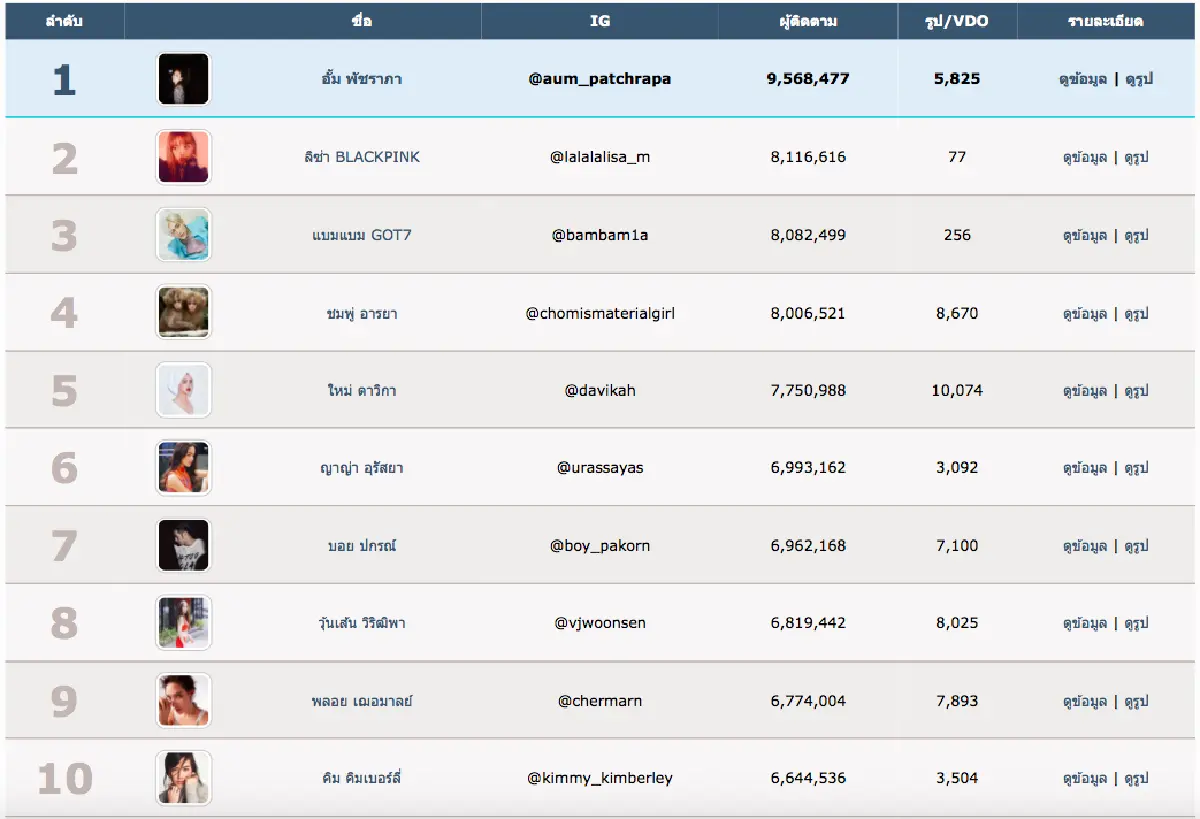Click the ดูข้อมูล link for rank 2
Image resolution: width=1200 pixels, height=819 pixels.
[1084, 157]
